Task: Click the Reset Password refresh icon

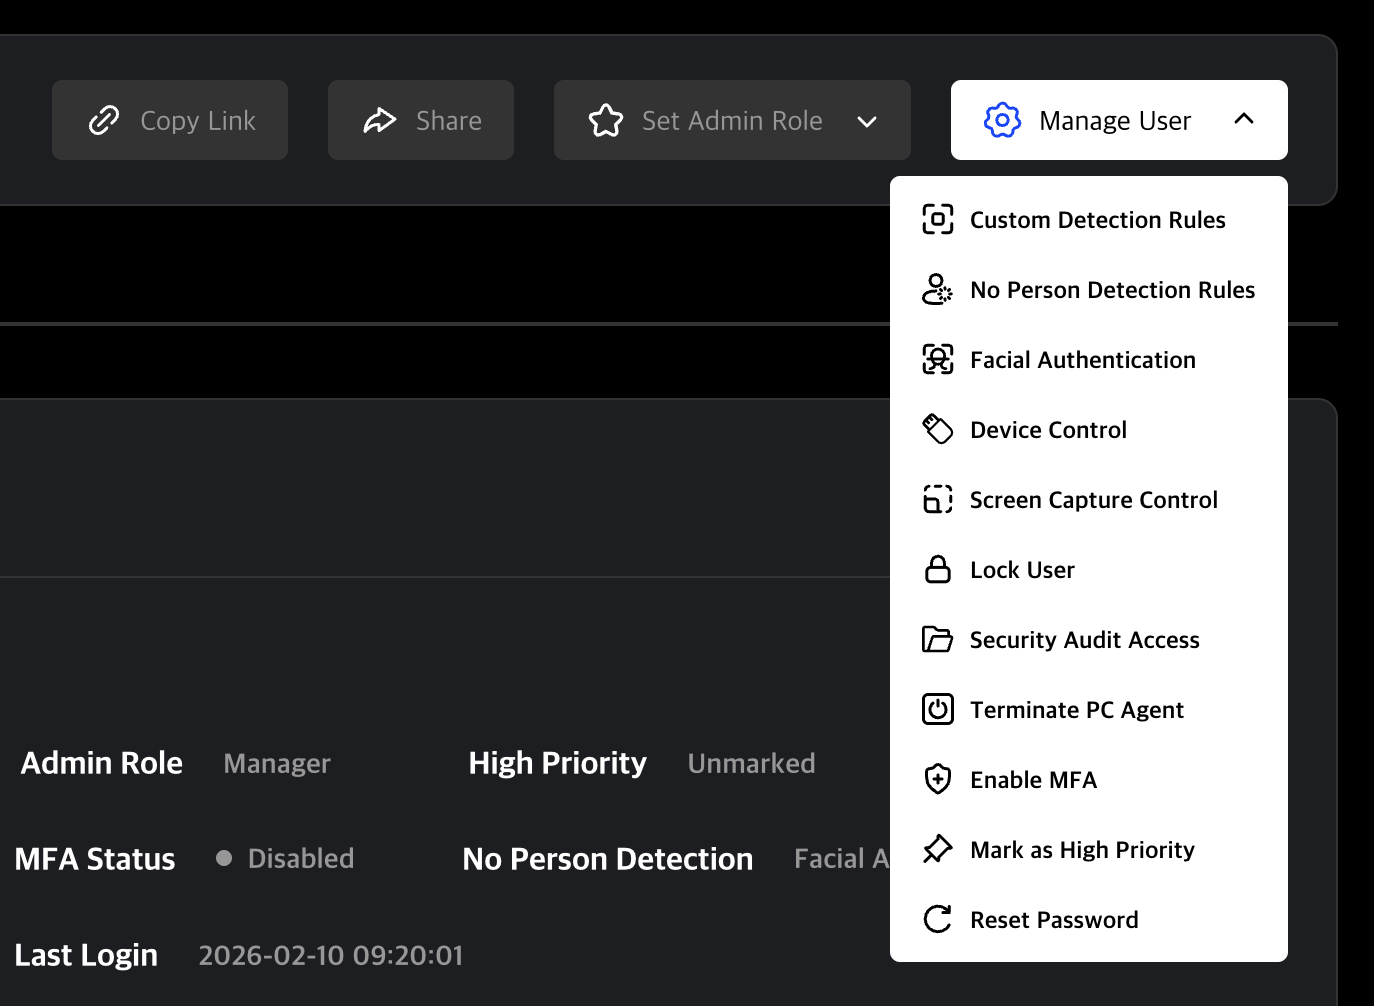Action: pos(937,920)
